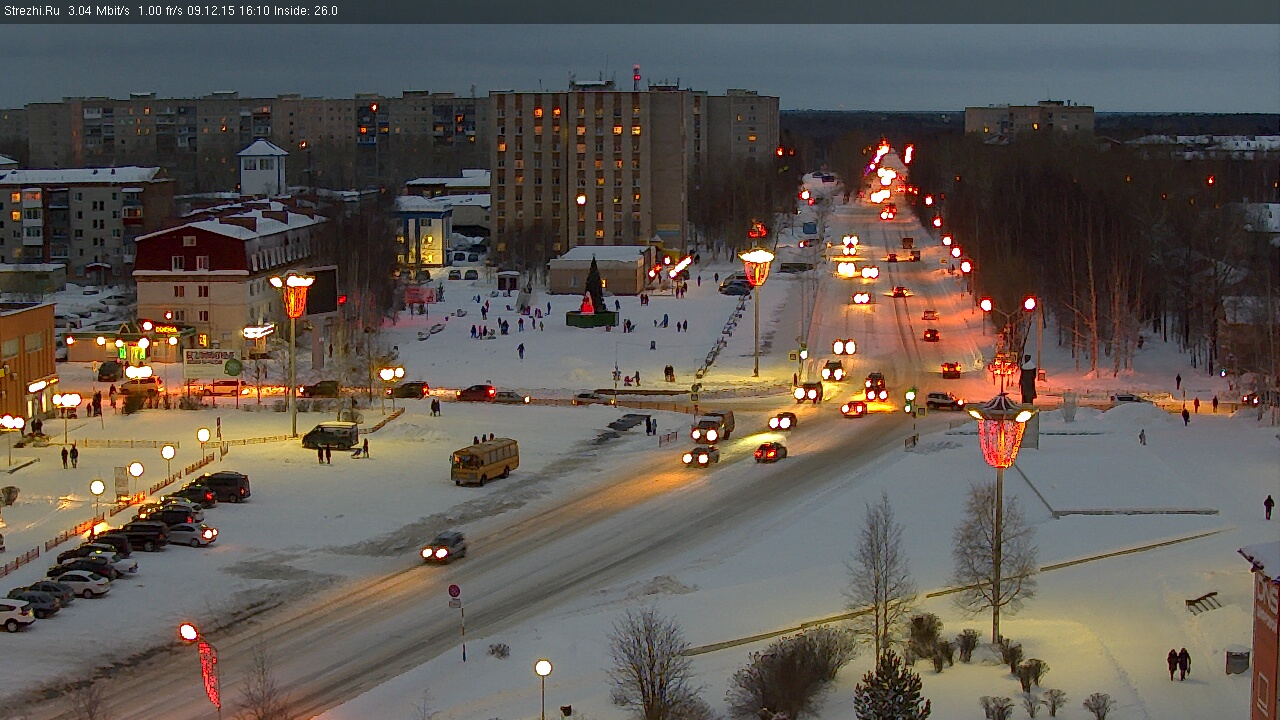
Task: Click the 09.12.15 date stamp
Action: click(x=212, y=11)
